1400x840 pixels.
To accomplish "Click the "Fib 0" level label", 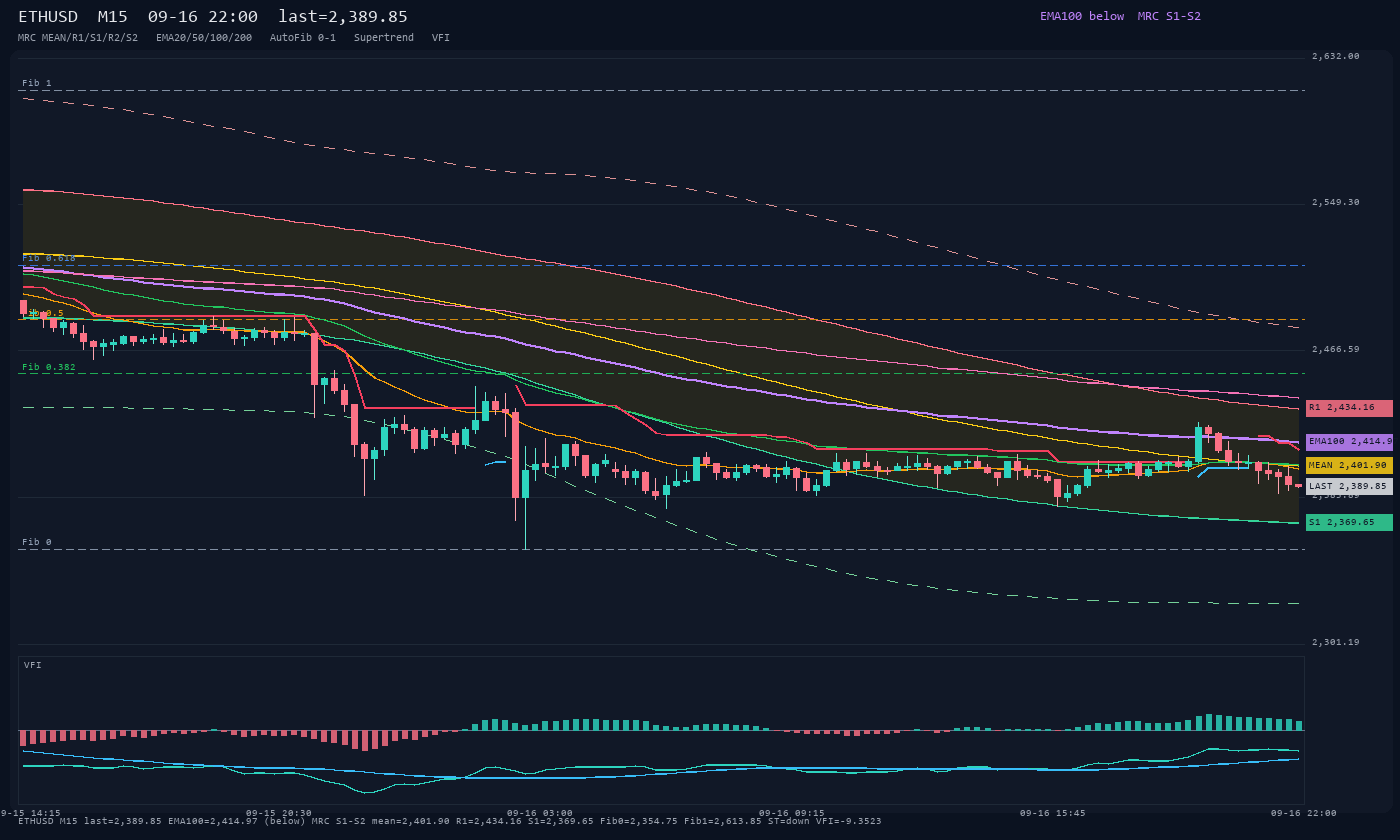I will pyautogui.click(x=37, y=542).
